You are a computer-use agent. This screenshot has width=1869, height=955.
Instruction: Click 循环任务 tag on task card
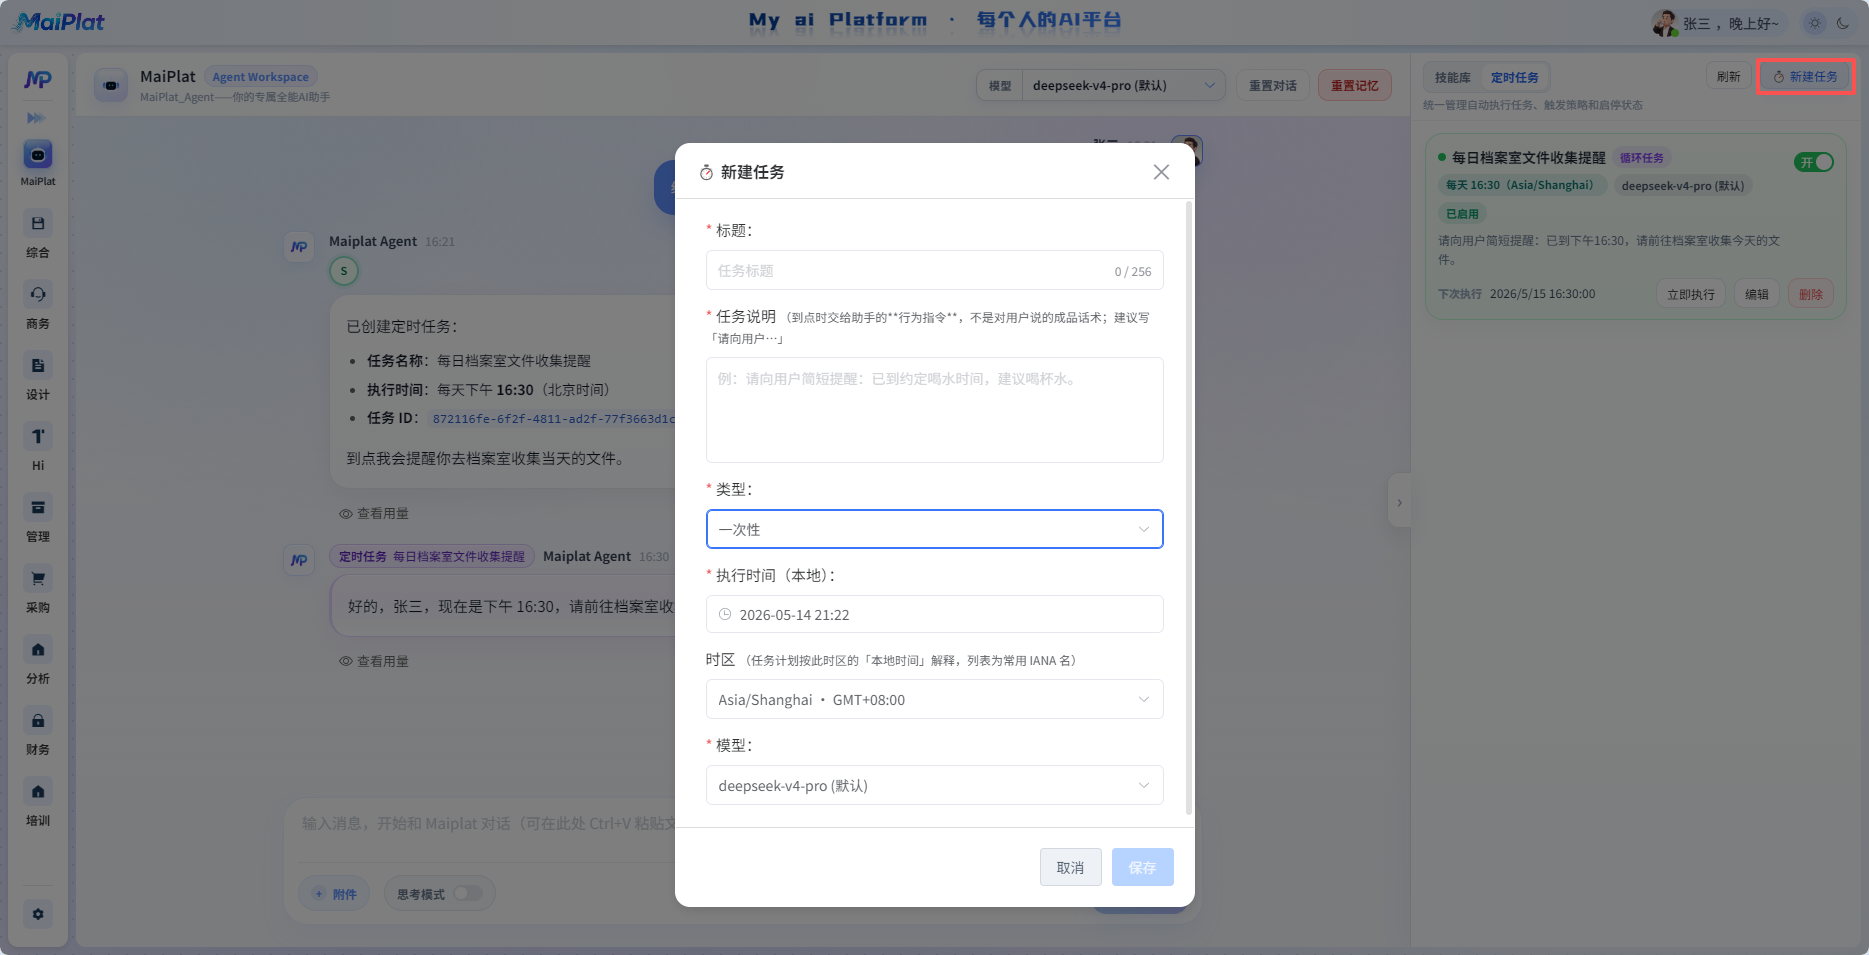[x=1641, y=158]
